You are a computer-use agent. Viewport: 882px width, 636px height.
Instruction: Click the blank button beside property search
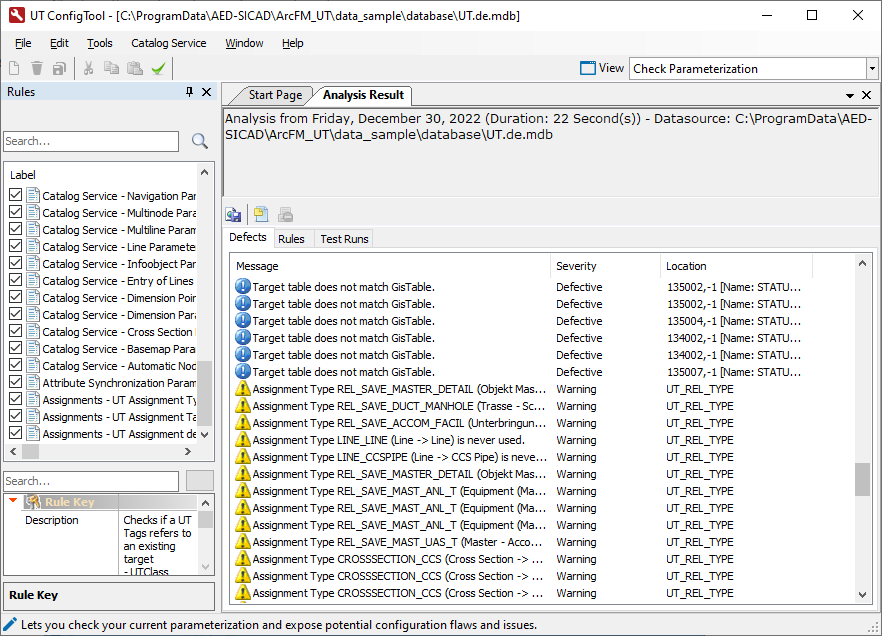point(200,481)
